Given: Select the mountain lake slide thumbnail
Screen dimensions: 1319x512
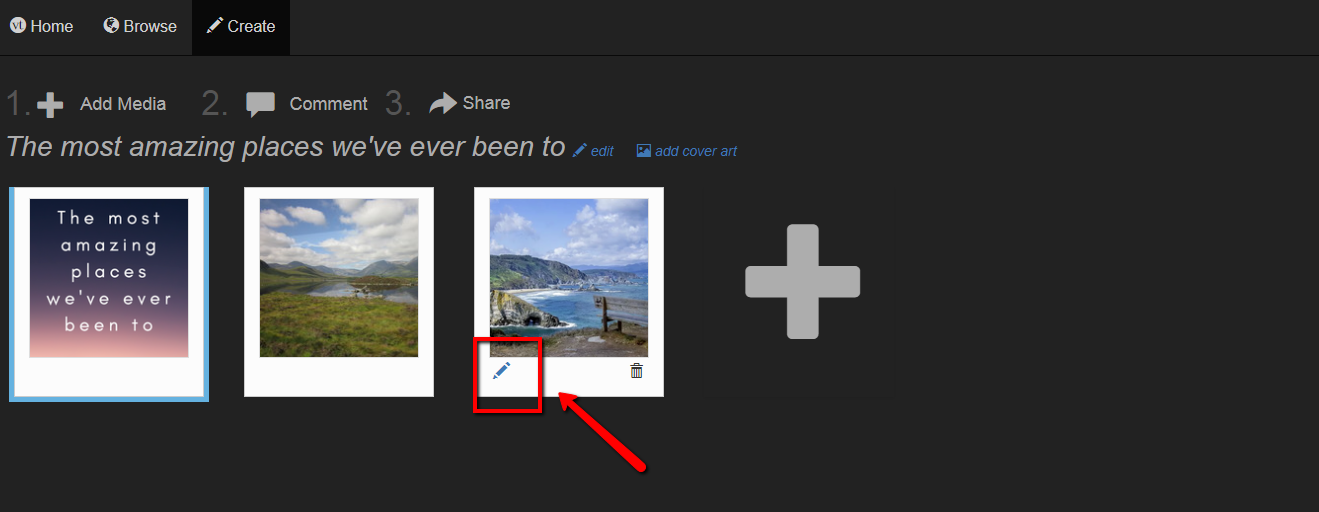Looking at the screenshot, I should tap(339, 292).
